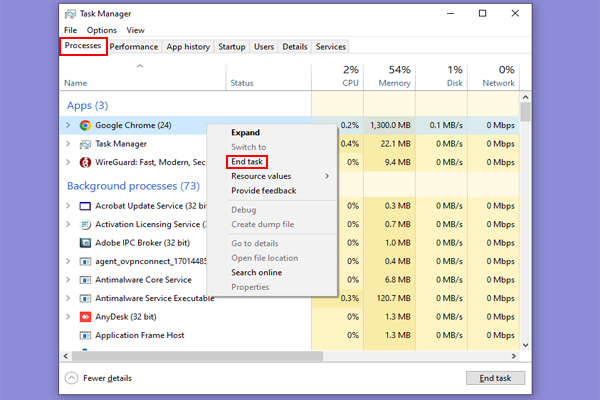Expand the Antimalware Service Executable entry
The width and height of the screenshot is (600, 400).
[68, 298]
